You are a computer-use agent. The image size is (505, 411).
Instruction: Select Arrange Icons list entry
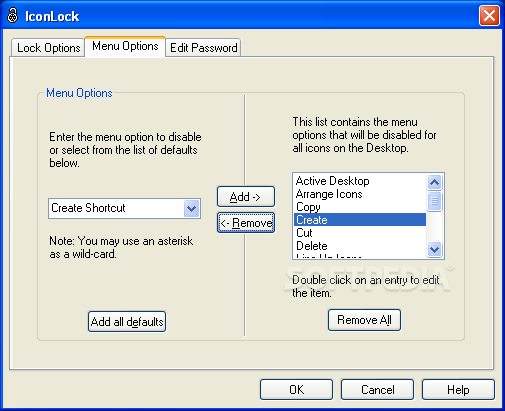(x=360, y=194)
